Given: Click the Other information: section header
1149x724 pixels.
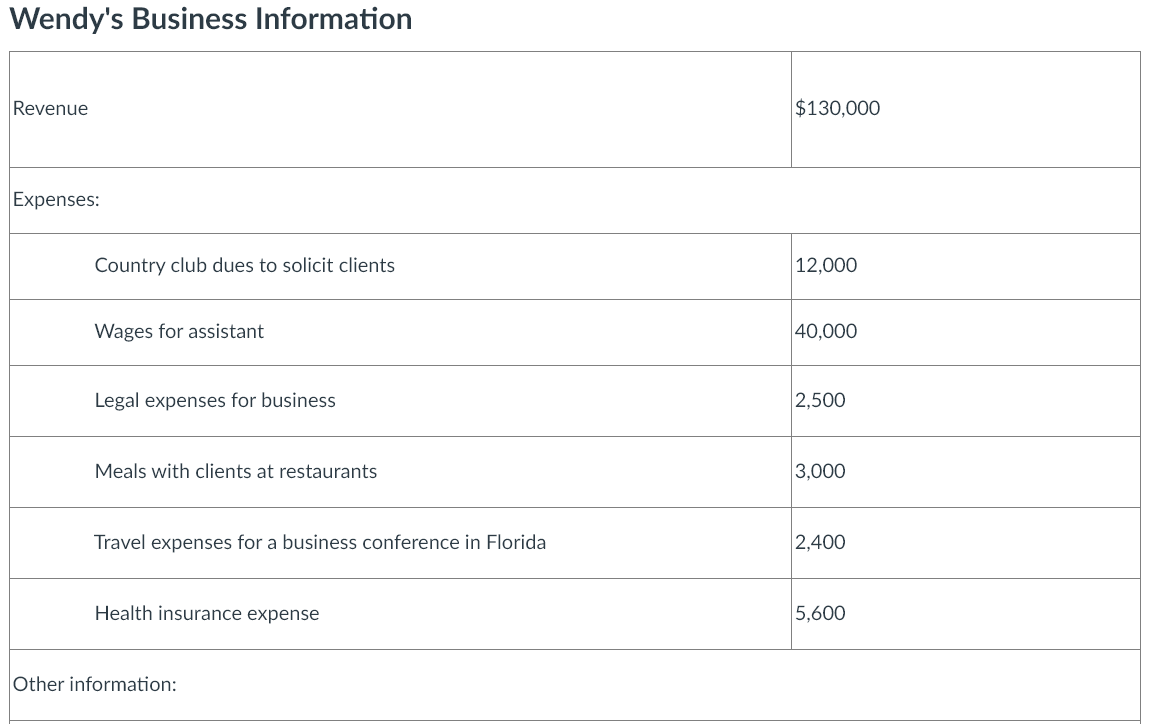Looking at the screenshot, I should [95, 684].
